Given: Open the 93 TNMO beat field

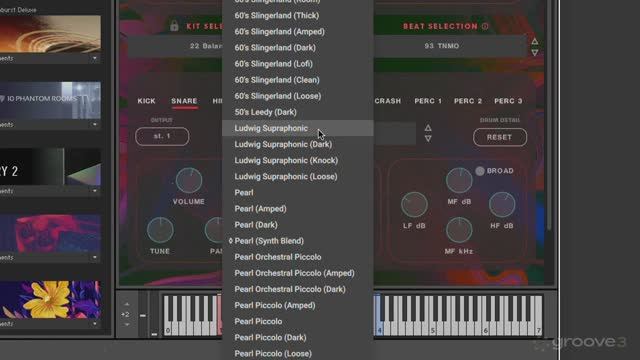Looking at the screenshot, I should tap(450, 46).
